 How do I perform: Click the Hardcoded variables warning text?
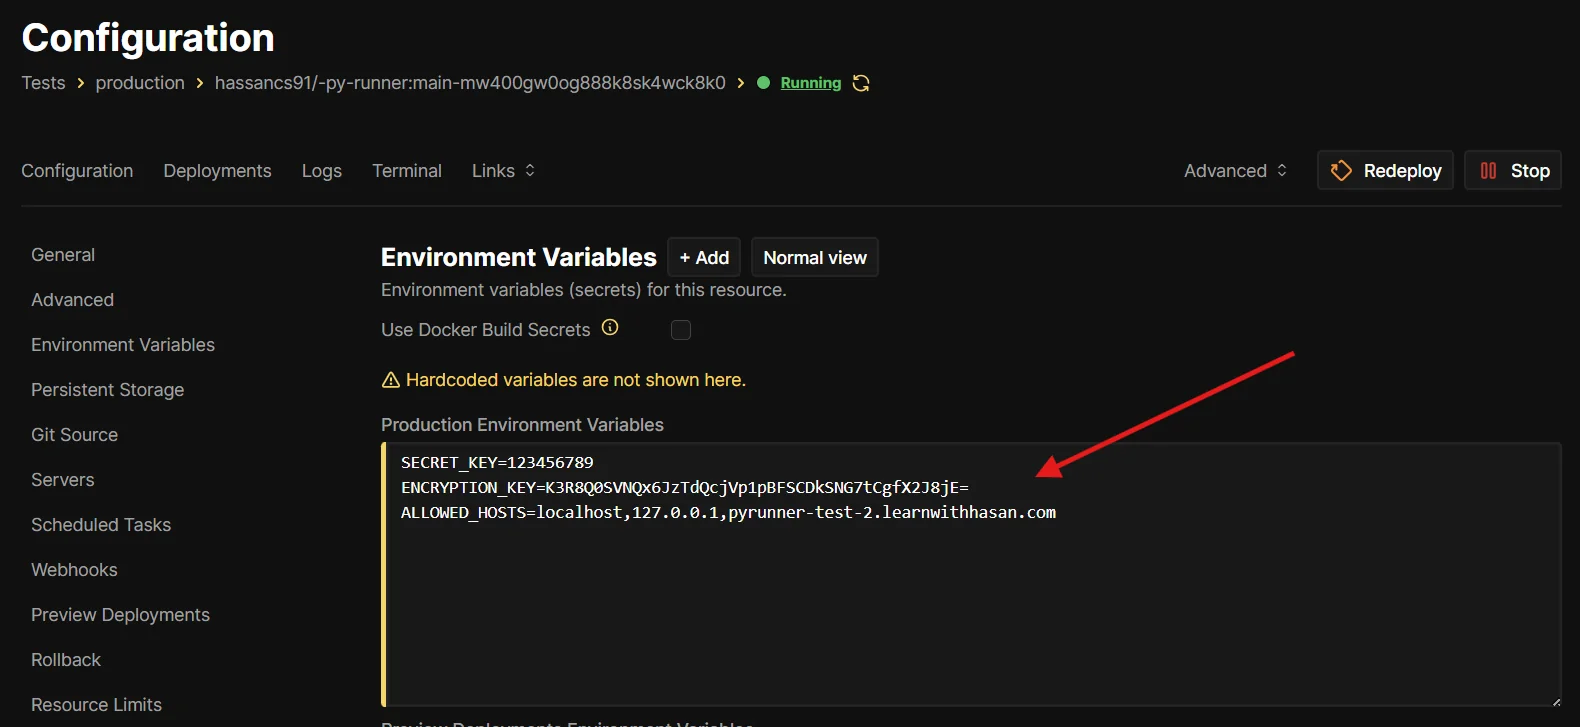[x=576, y=380]
